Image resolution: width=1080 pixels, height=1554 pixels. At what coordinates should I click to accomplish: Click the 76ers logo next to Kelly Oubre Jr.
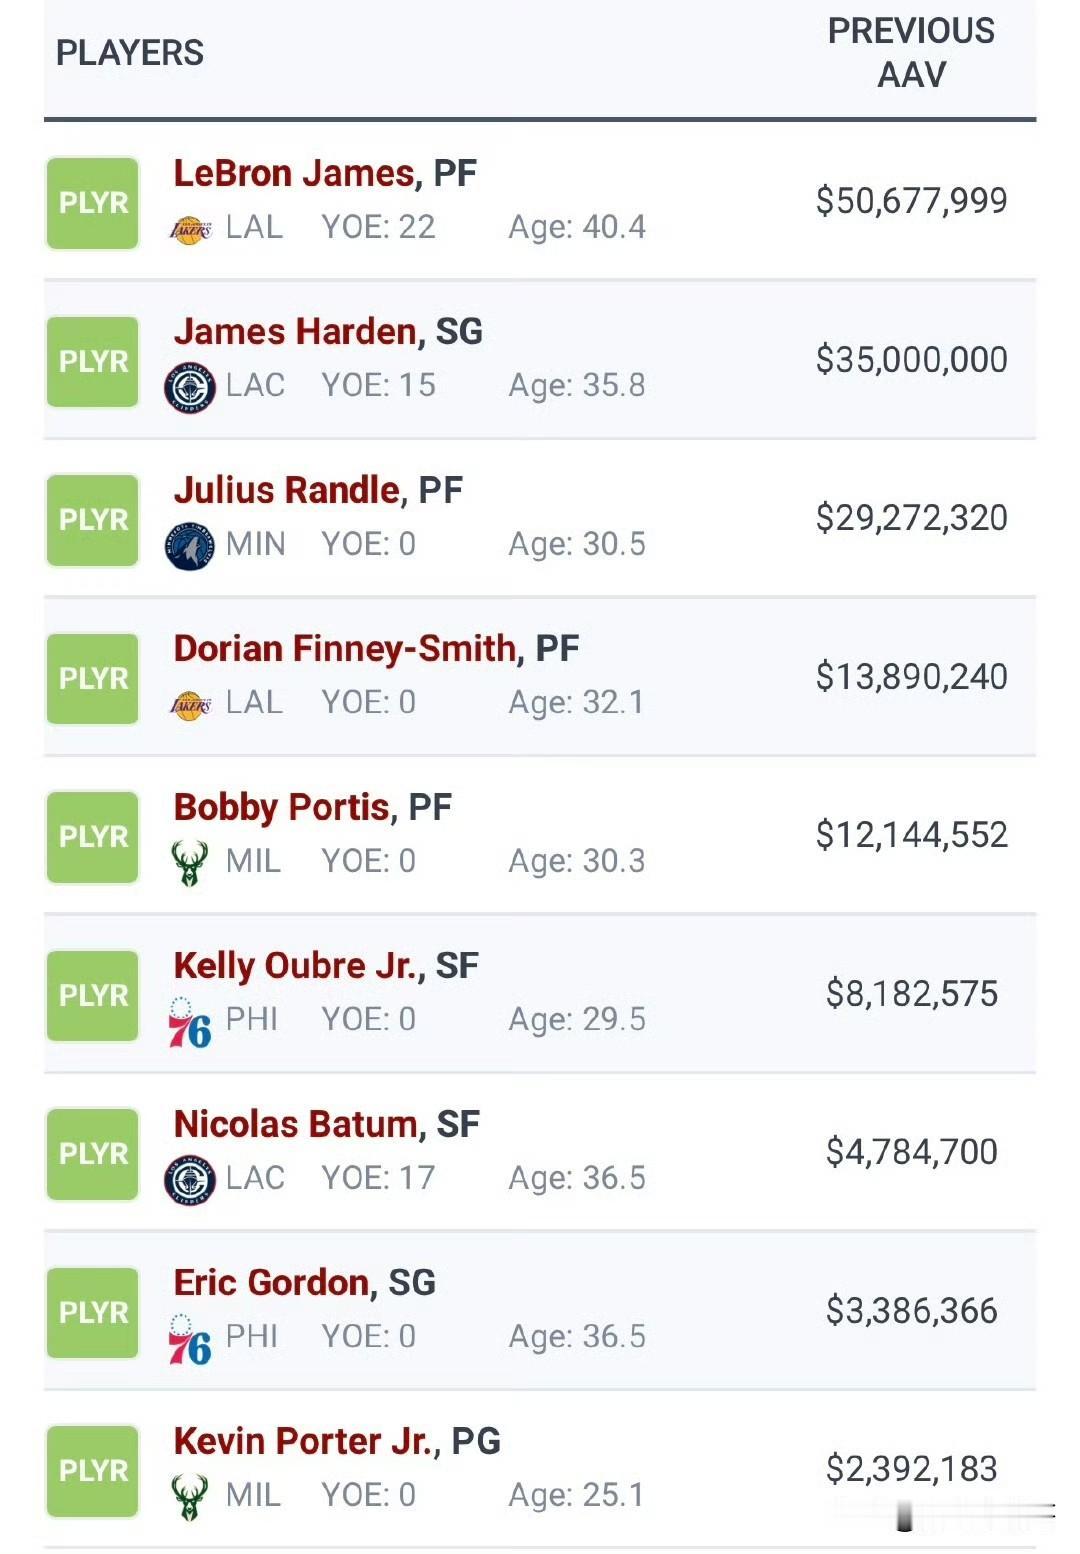190,1022
